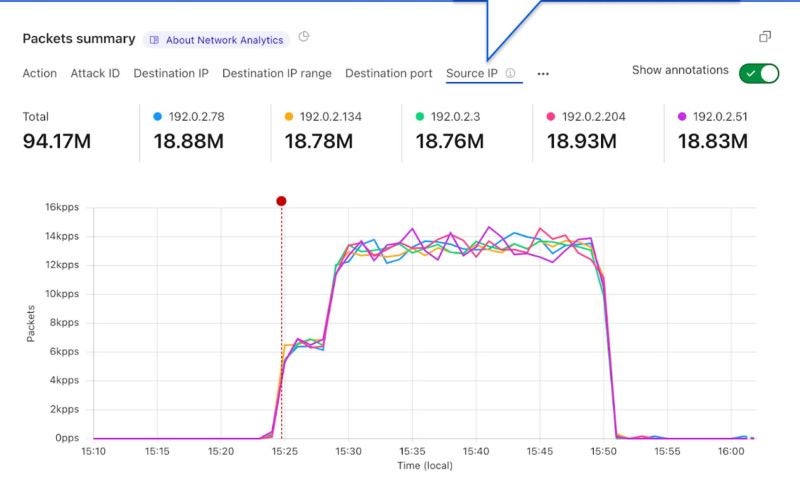The image size is (800, 485).
Task: Click the red annotation marker on chart
Action: click(281, 201)
